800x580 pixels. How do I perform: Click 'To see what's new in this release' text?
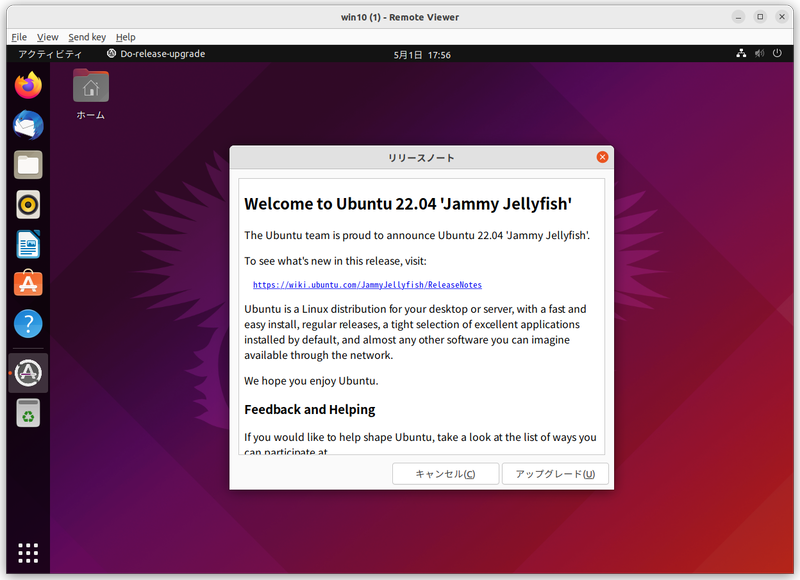(x=335, y=261)
